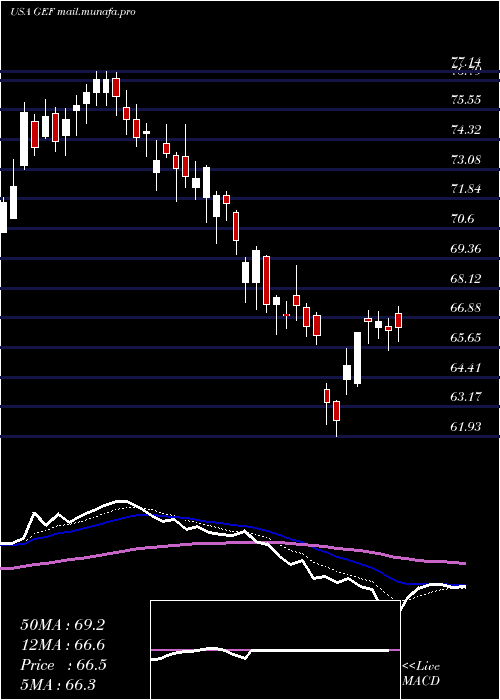
Task: Click the 'USA GEF mail.munafa.pro' chart title
Action: tap(73, 12)
